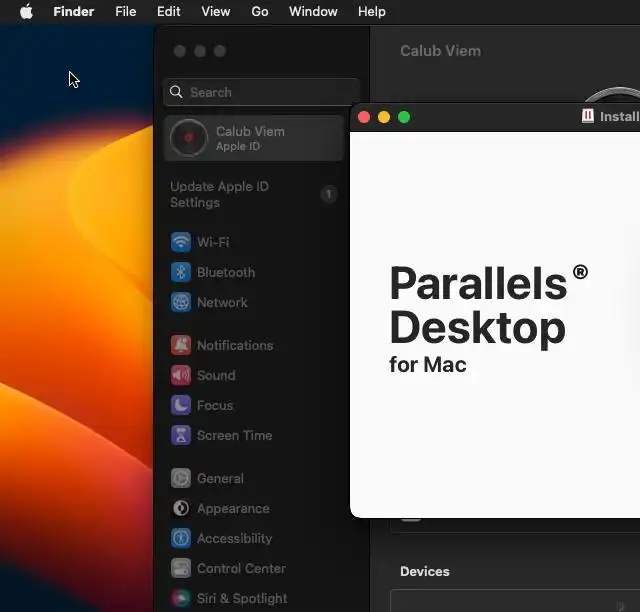Viewport: 640px width, 612px height.
Task: Select Wi-Fi label in settings sidebar
Action: (x=213, y=242)
